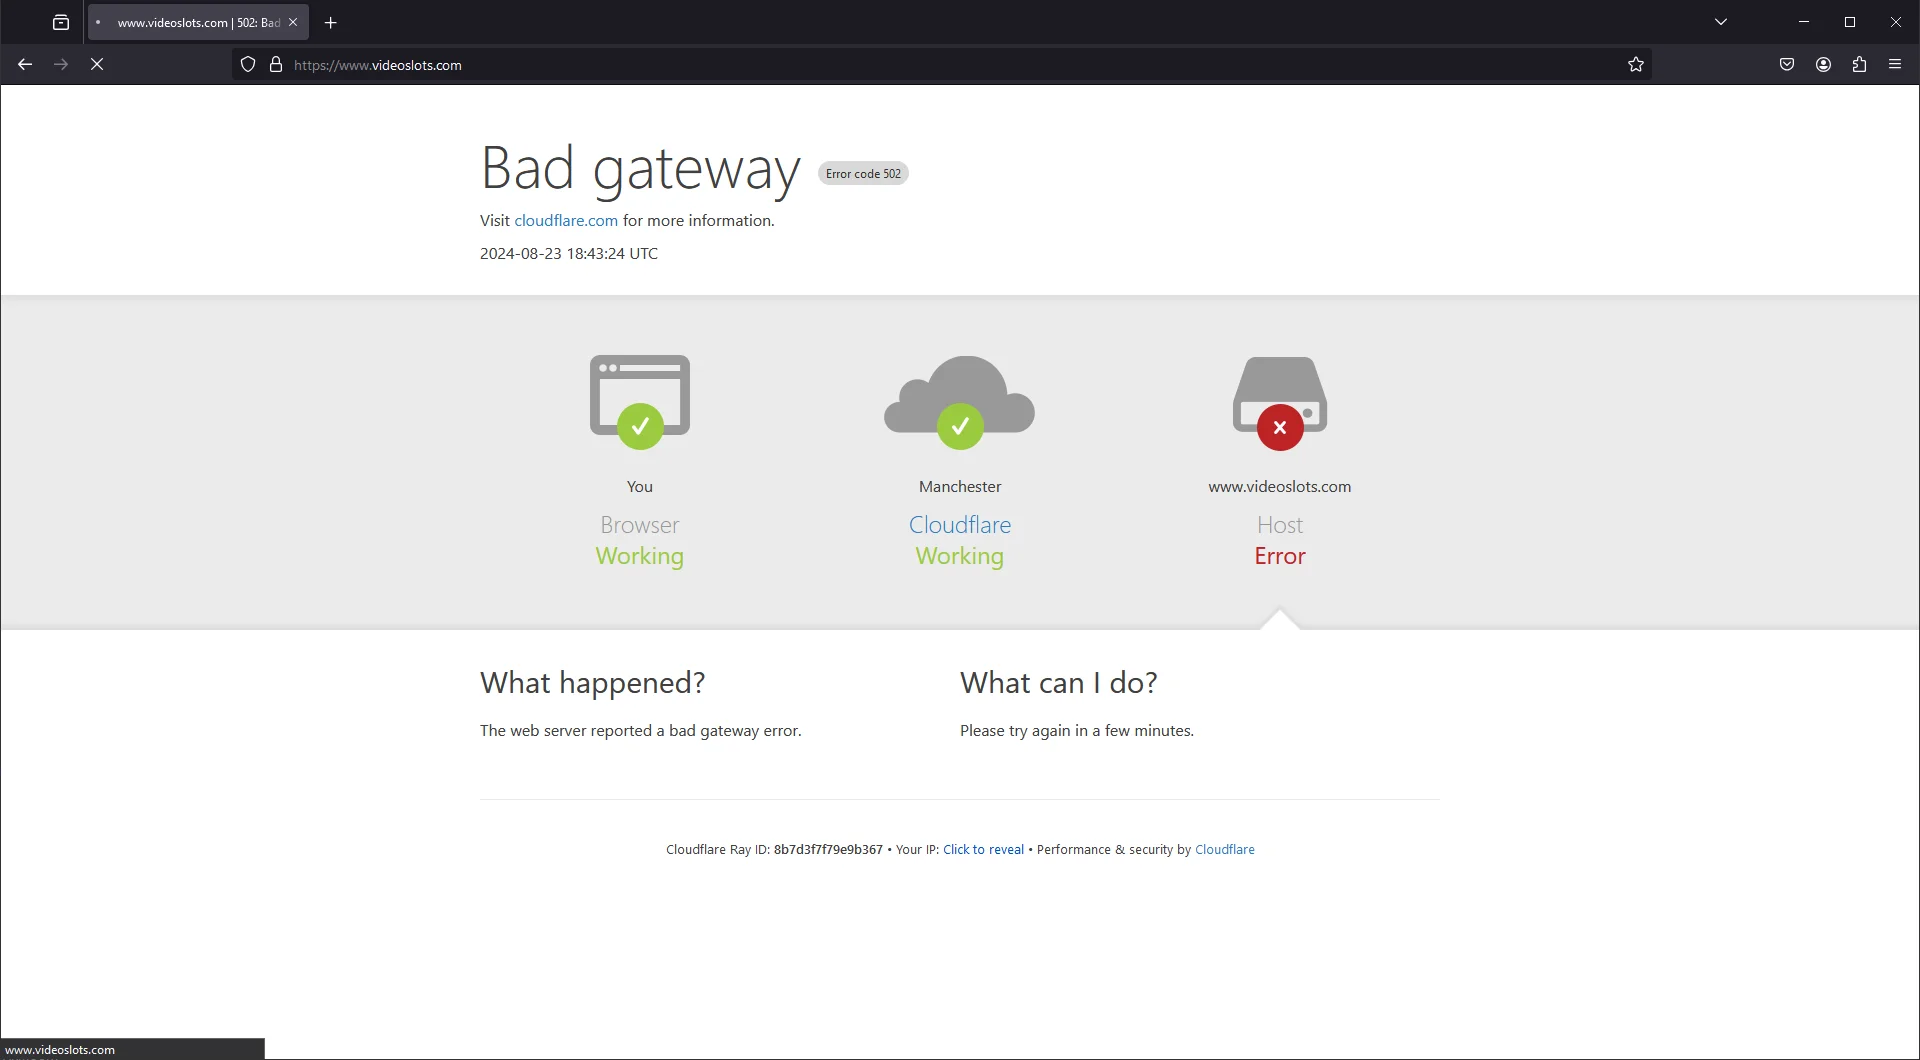
Task: Click the forward navigation arrow
Action: coord(61,64)
